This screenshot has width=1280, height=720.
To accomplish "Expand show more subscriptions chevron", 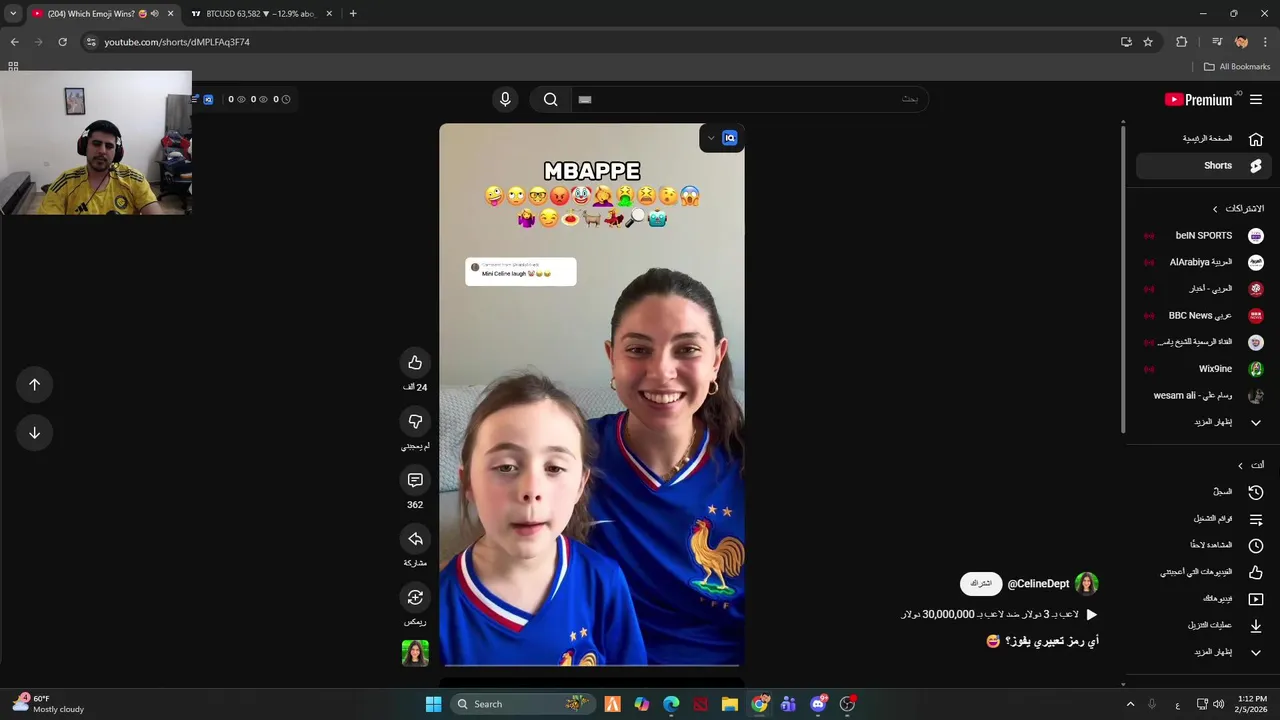I will pyautogui.click(x=1256, y=422).
